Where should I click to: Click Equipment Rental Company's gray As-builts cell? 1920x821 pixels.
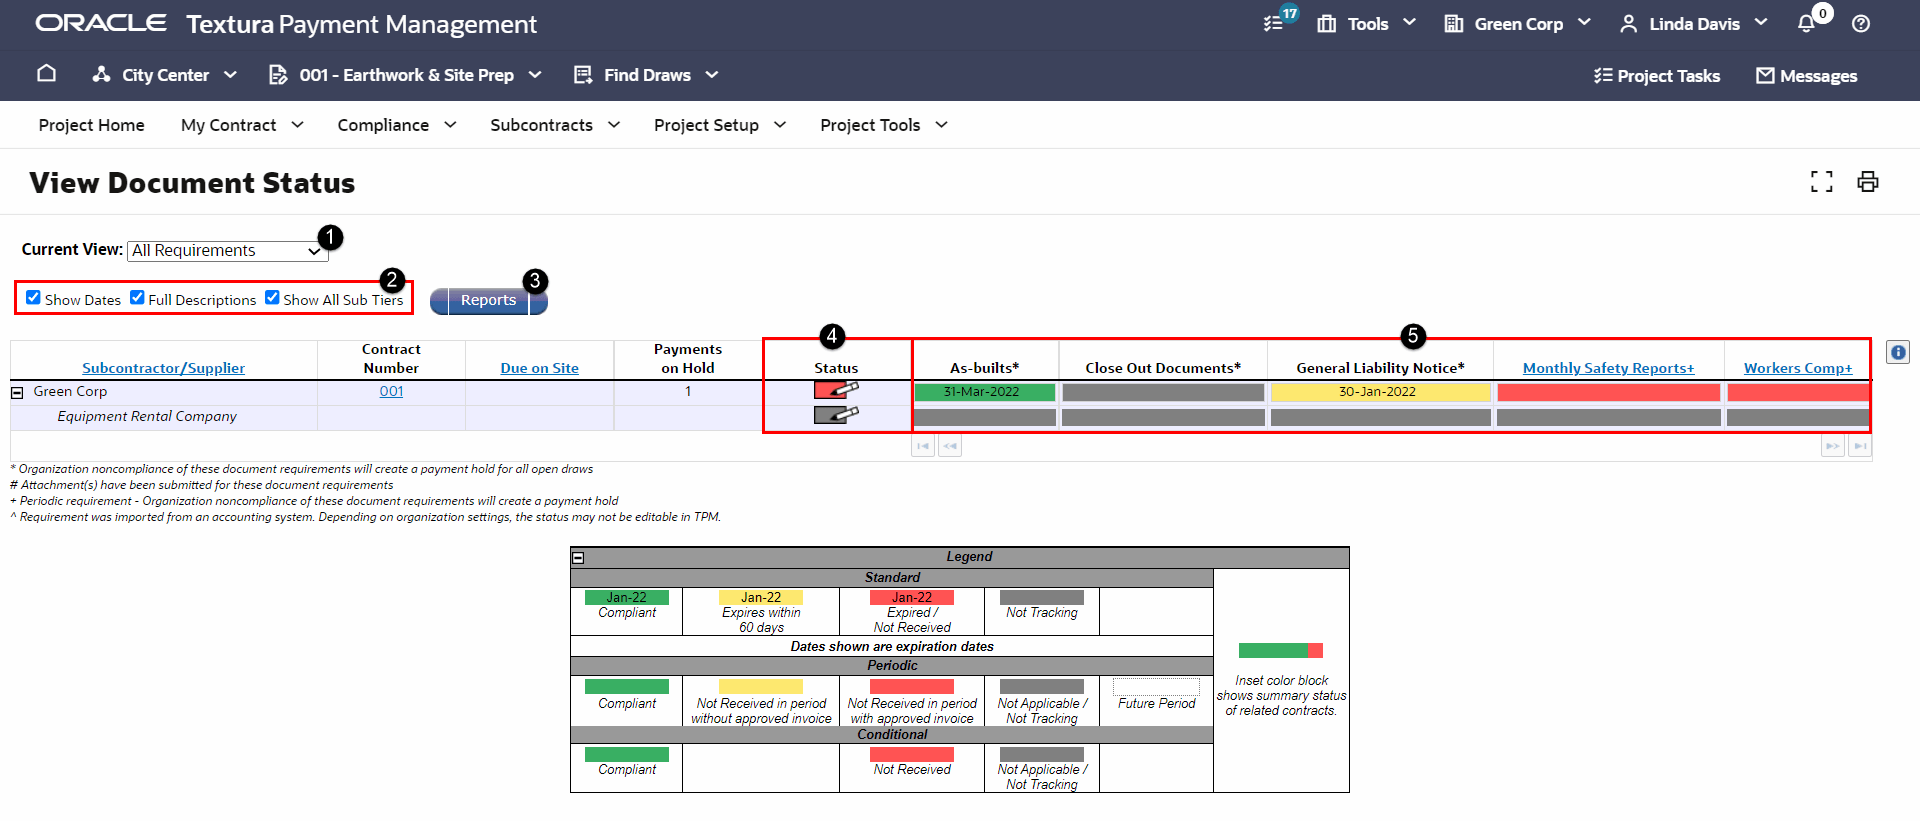tap(984, 417)
